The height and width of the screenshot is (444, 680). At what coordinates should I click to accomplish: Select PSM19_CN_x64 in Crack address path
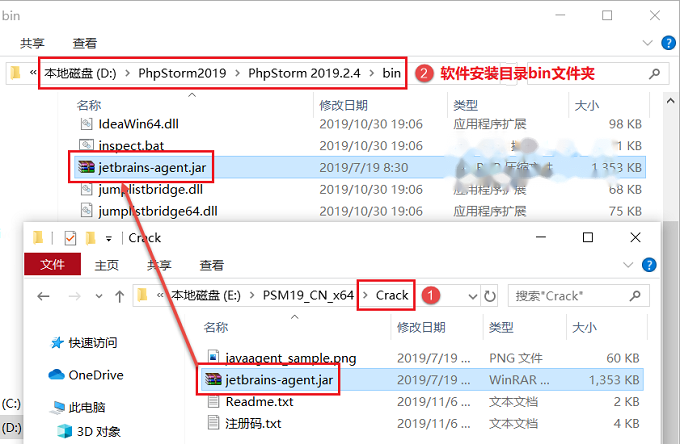point(308,296)
